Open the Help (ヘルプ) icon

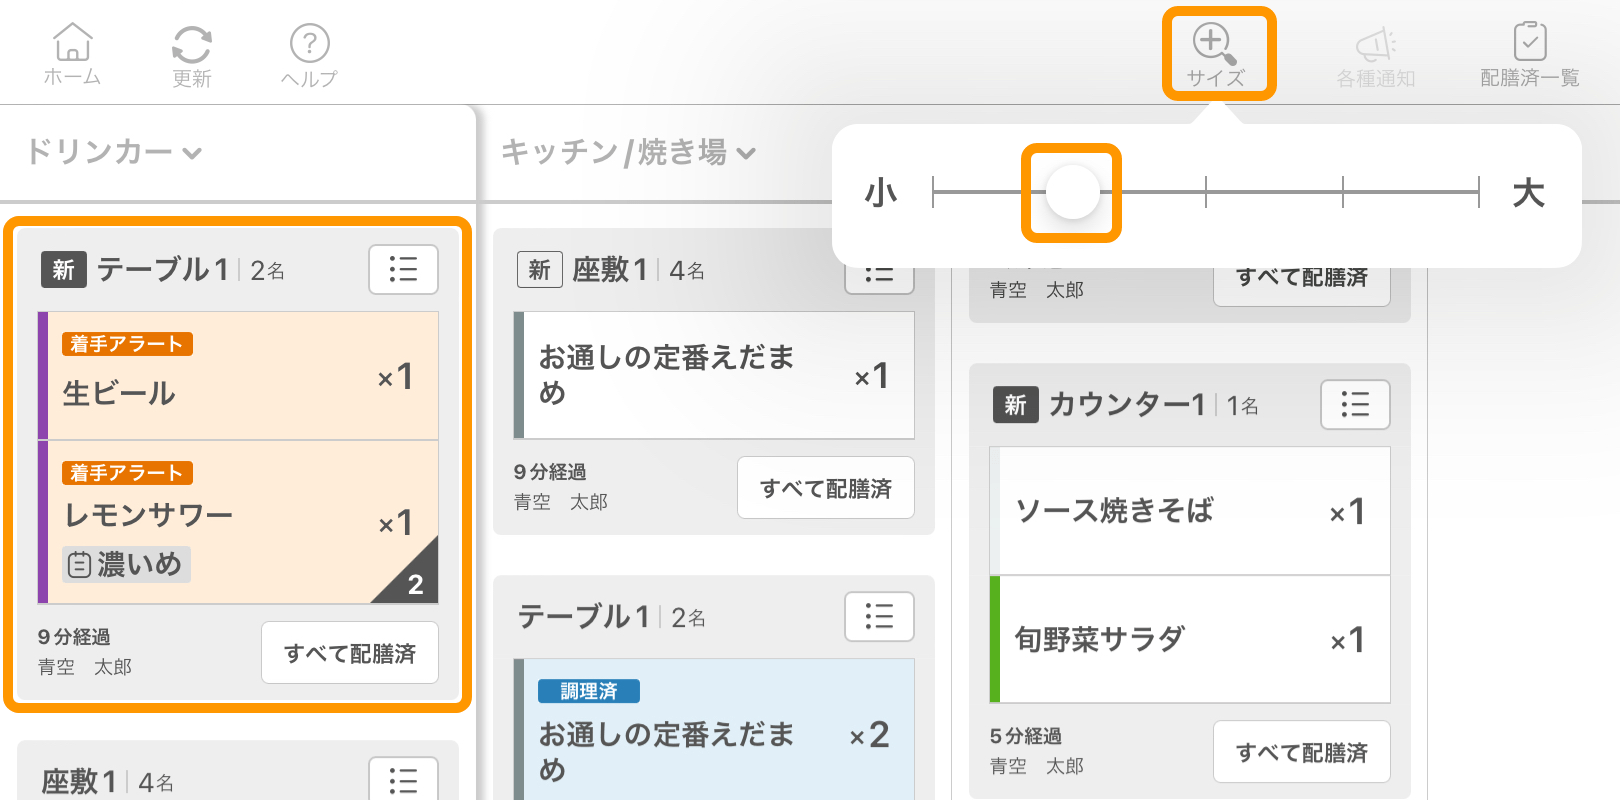pyautogui.click(x=309, y=54)
